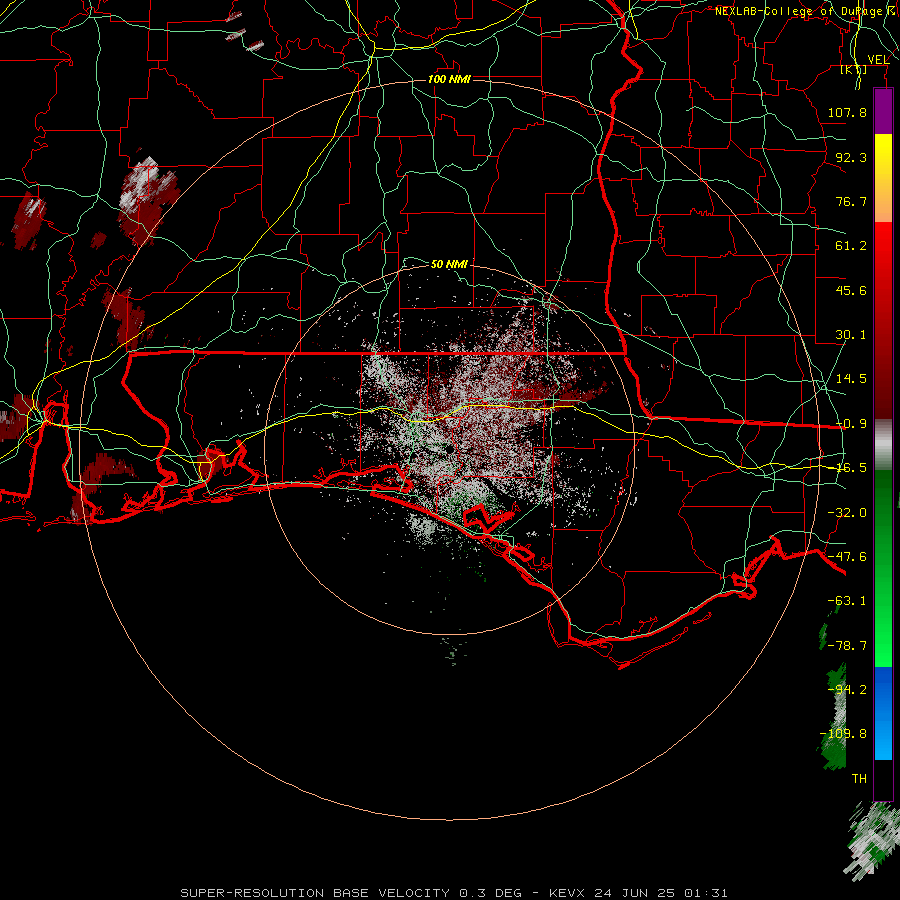Click the -47.6 value on velocity scale
Screen dimensions: 900x900
[847, 557]
